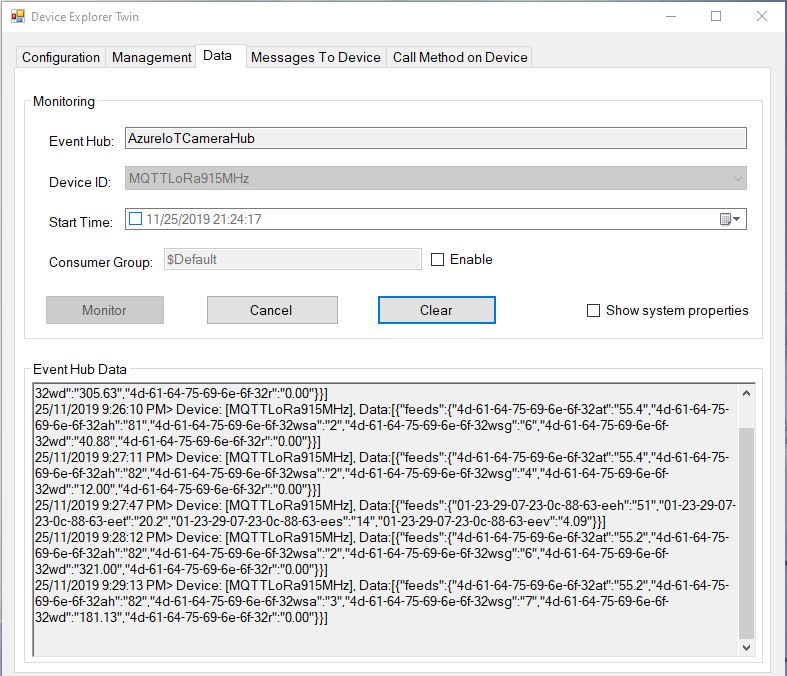Go to Messages To Device tab
Viewport: 787px width, 676px height.
316,57
